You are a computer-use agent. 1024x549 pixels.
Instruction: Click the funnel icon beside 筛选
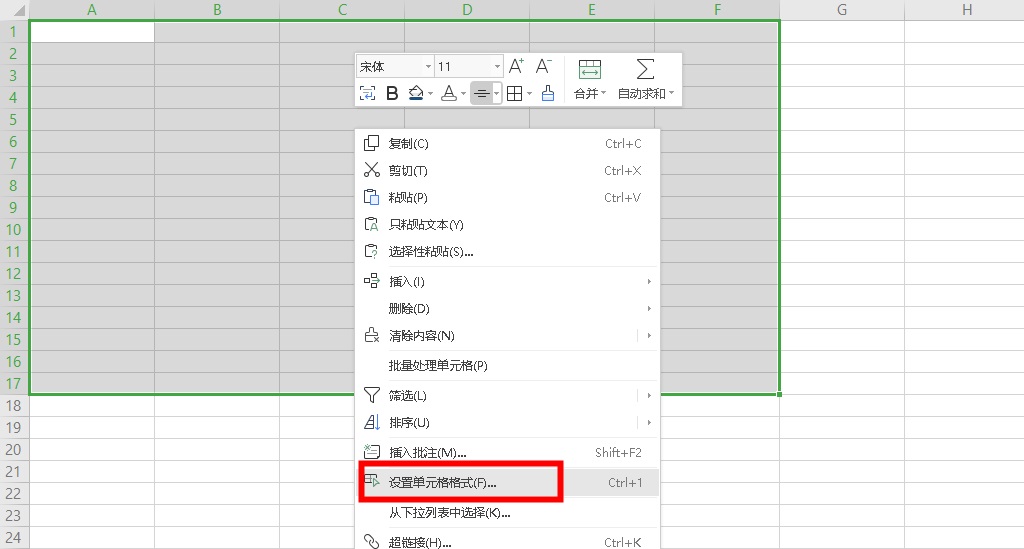point(372,395)
